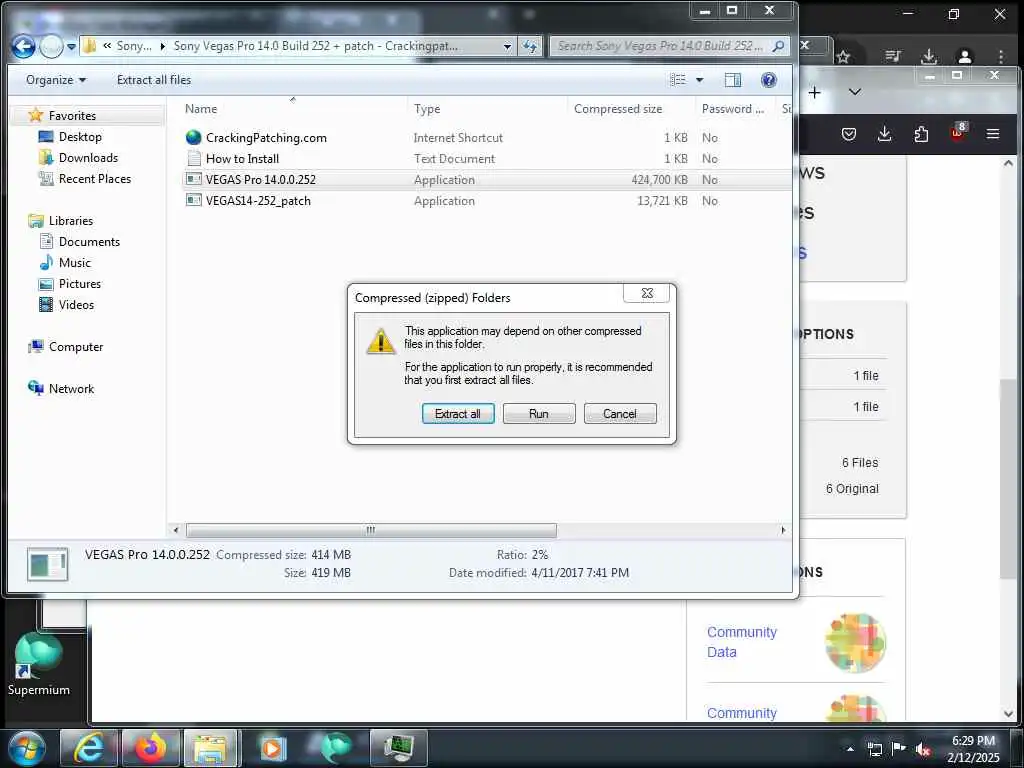Screen dimensions: 1024x768
Task: Open Network in navigation pane
Action: [71, 389]
